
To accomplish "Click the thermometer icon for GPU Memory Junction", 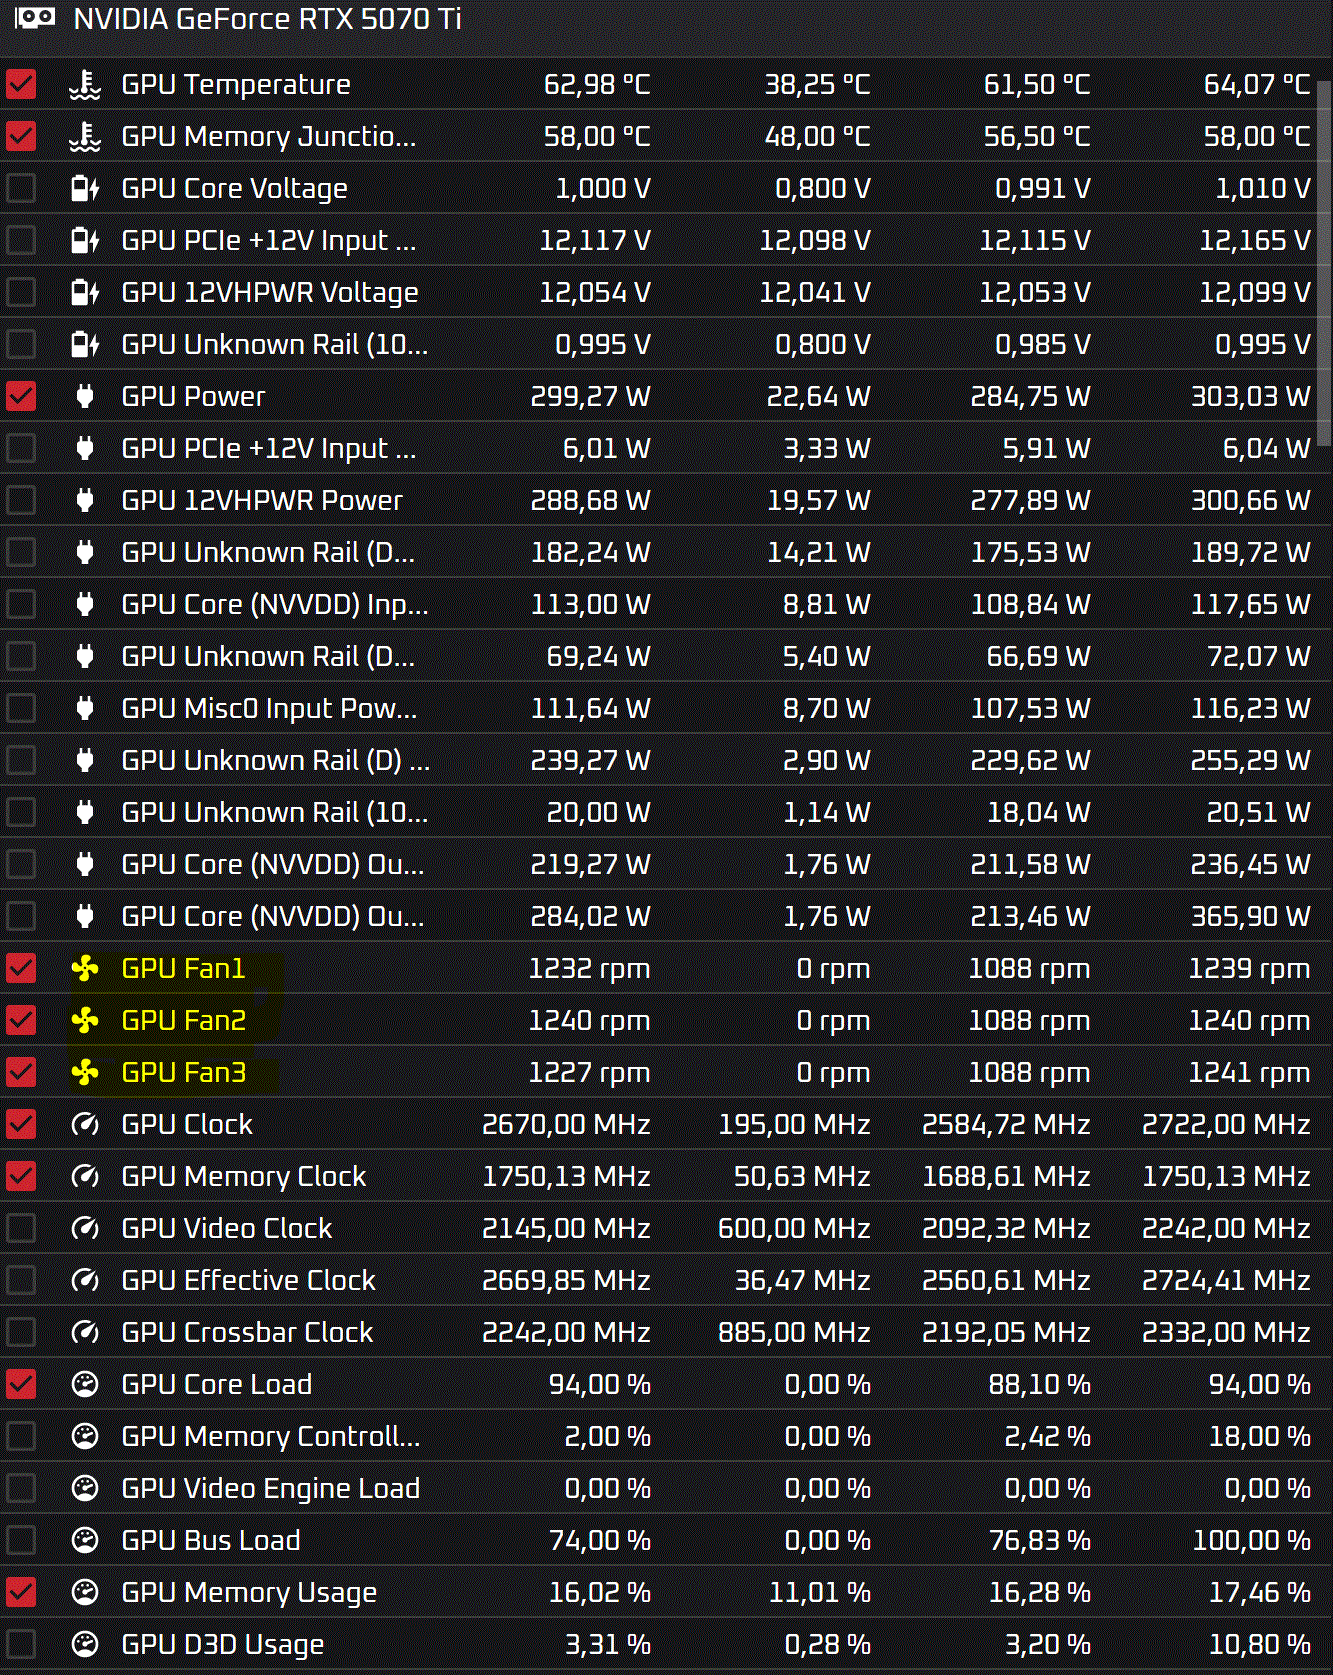I will pyautogui.click(x=85, y=136).
